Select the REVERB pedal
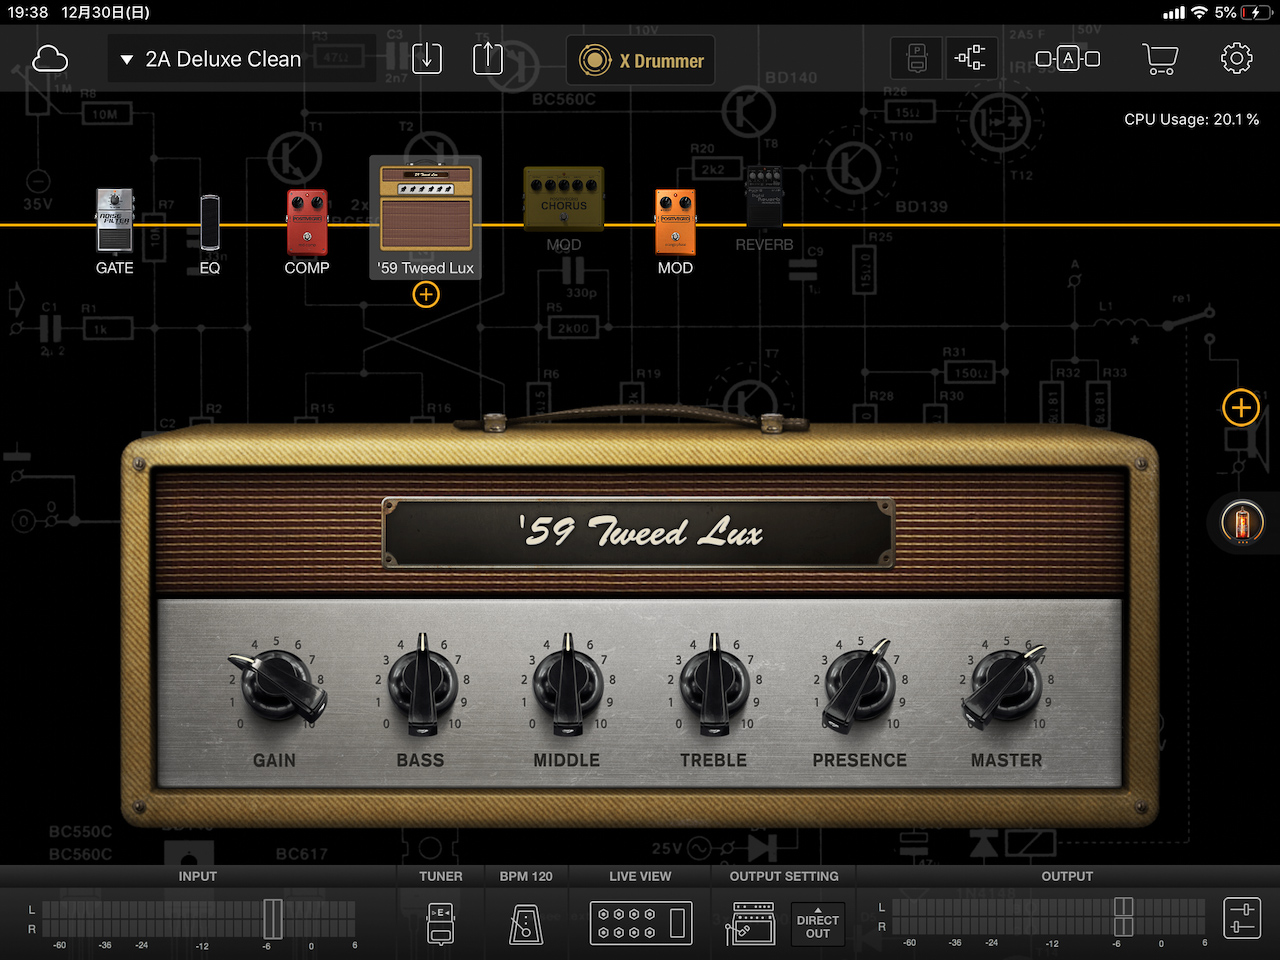 point(765,199)
